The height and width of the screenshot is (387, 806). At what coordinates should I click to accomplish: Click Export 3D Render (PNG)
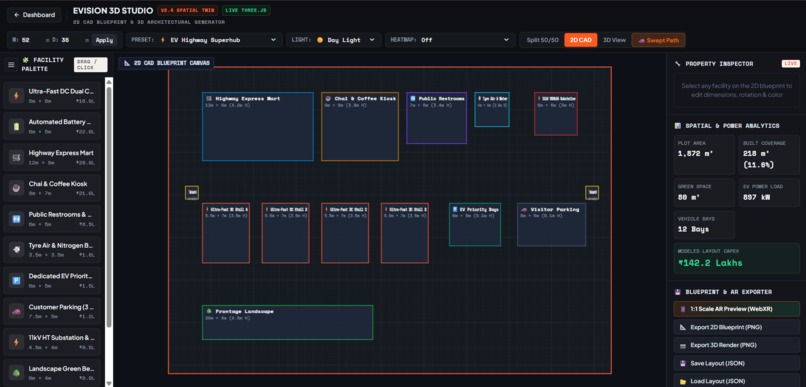point(736,345)
